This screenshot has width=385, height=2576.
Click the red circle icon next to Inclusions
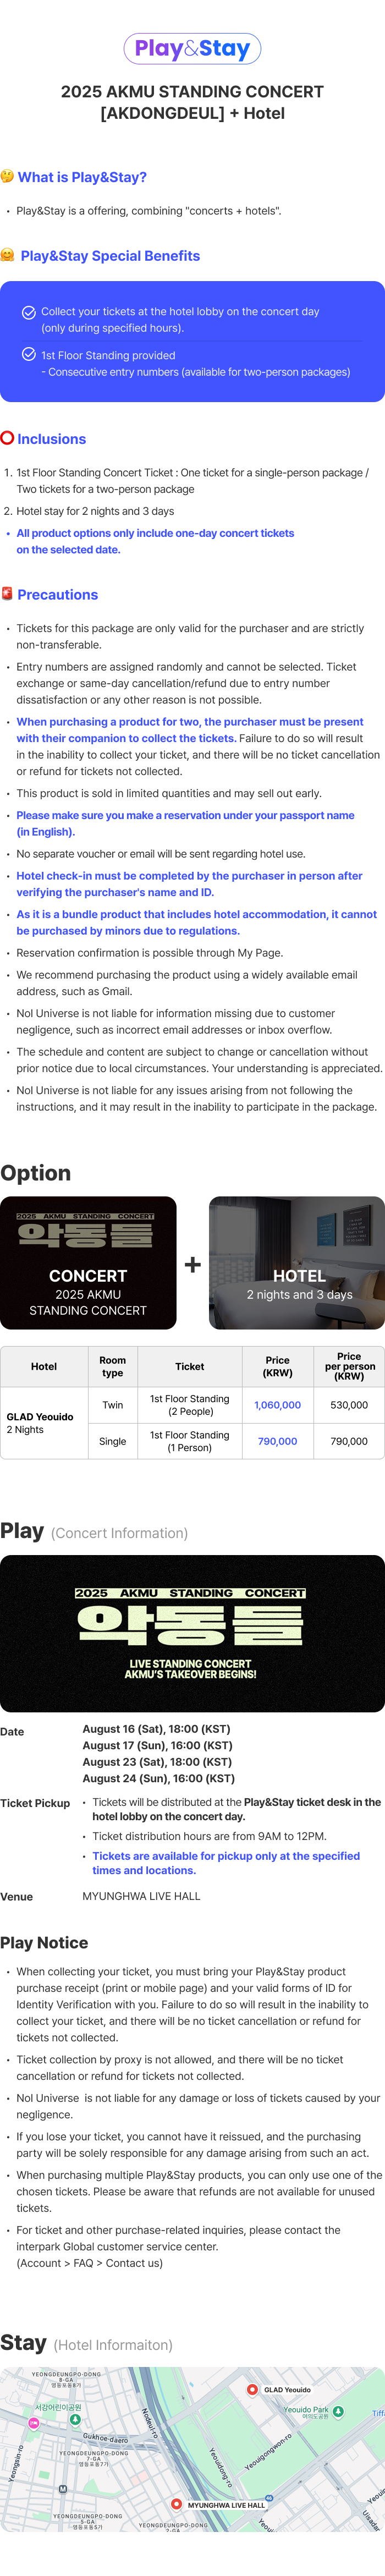coord(7,438)
